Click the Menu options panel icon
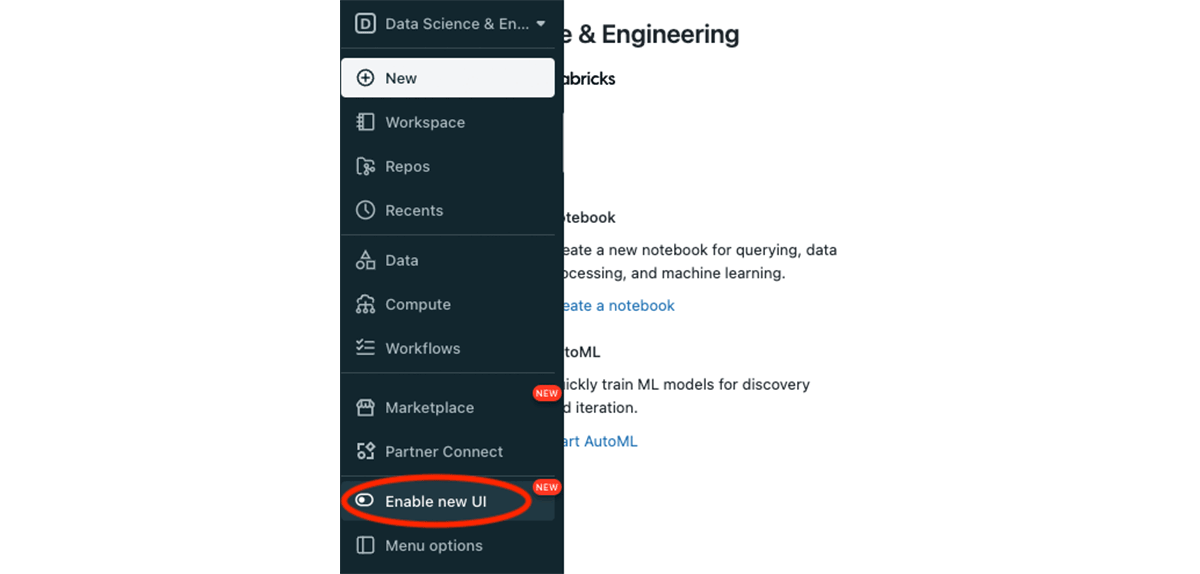The height and width of the screenshot is (574, 1200). point(366,545)
